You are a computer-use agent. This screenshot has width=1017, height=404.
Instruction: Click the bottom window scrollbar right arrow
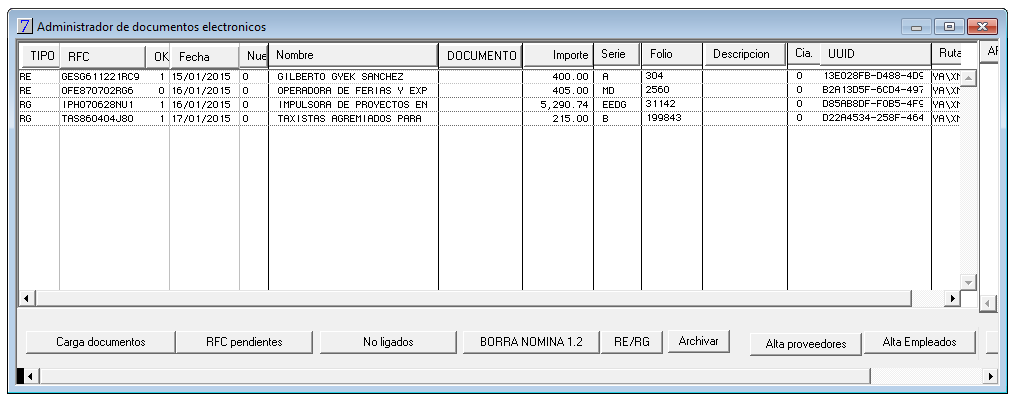pyautogui.click(x=990, y=375)
